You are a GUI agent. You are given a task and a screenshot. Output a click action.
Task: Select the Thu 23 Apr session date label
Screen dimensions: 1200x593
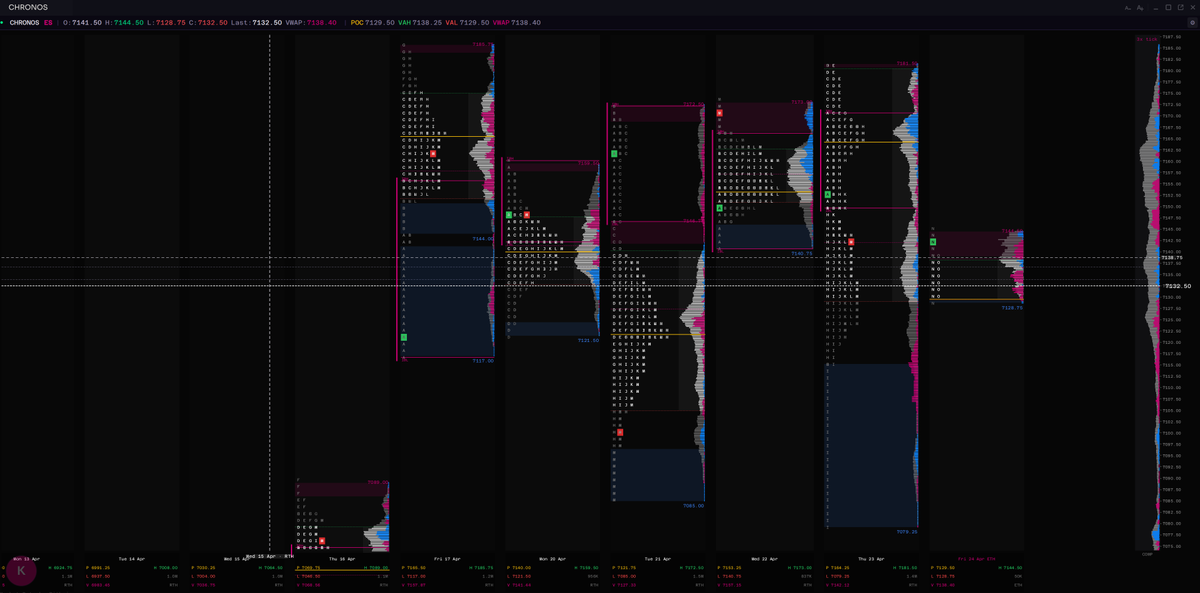[x=869, y=559]
